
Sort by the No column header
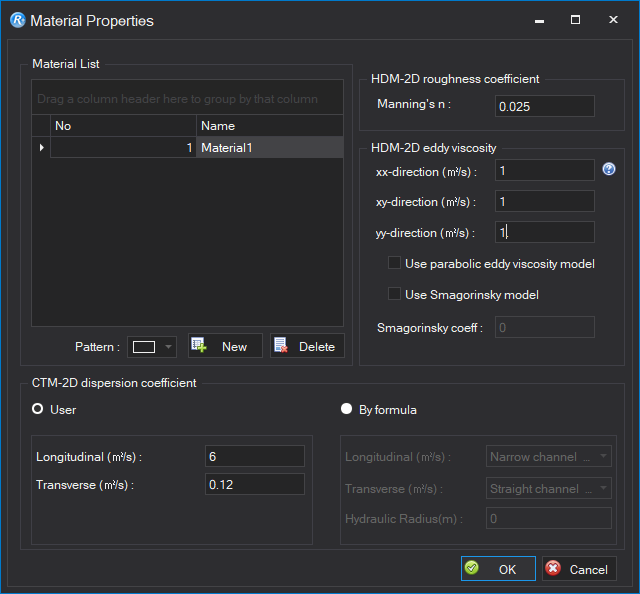pos(122,126)
